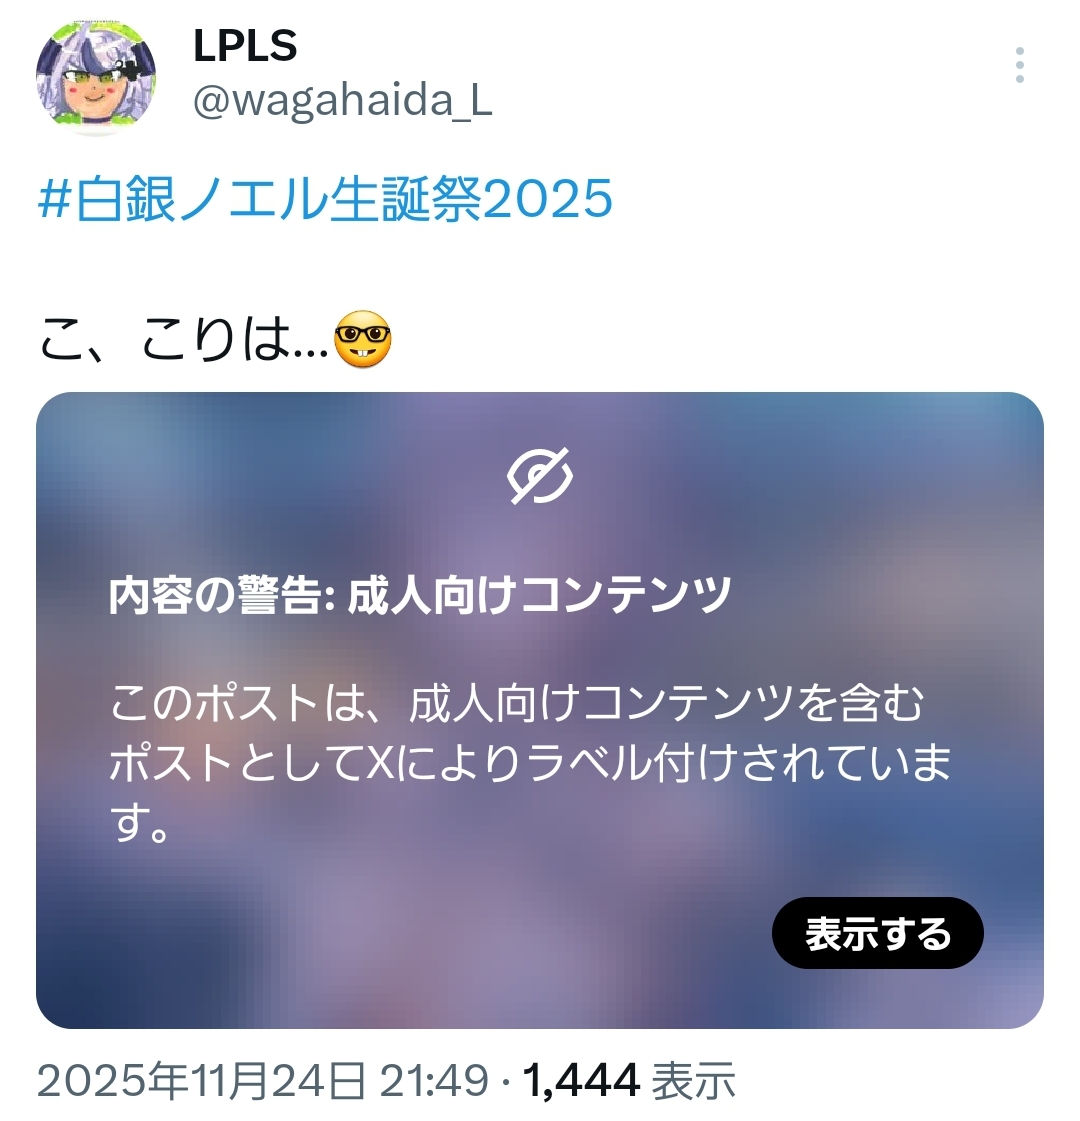Viewport: 1080px width, 1121px height.
Task: Click the 成人向けコンテンツ text in the heading
Action: [x=540, y=596]
